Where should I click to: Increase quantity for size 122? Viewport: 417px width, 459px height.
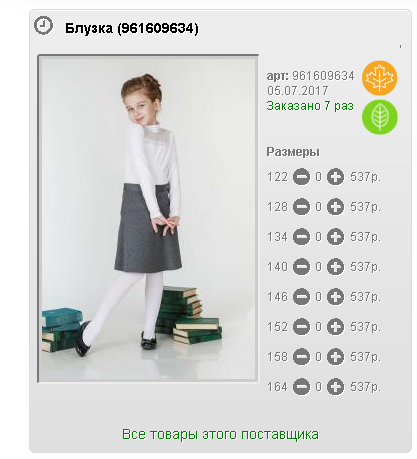tap(335, 177)
